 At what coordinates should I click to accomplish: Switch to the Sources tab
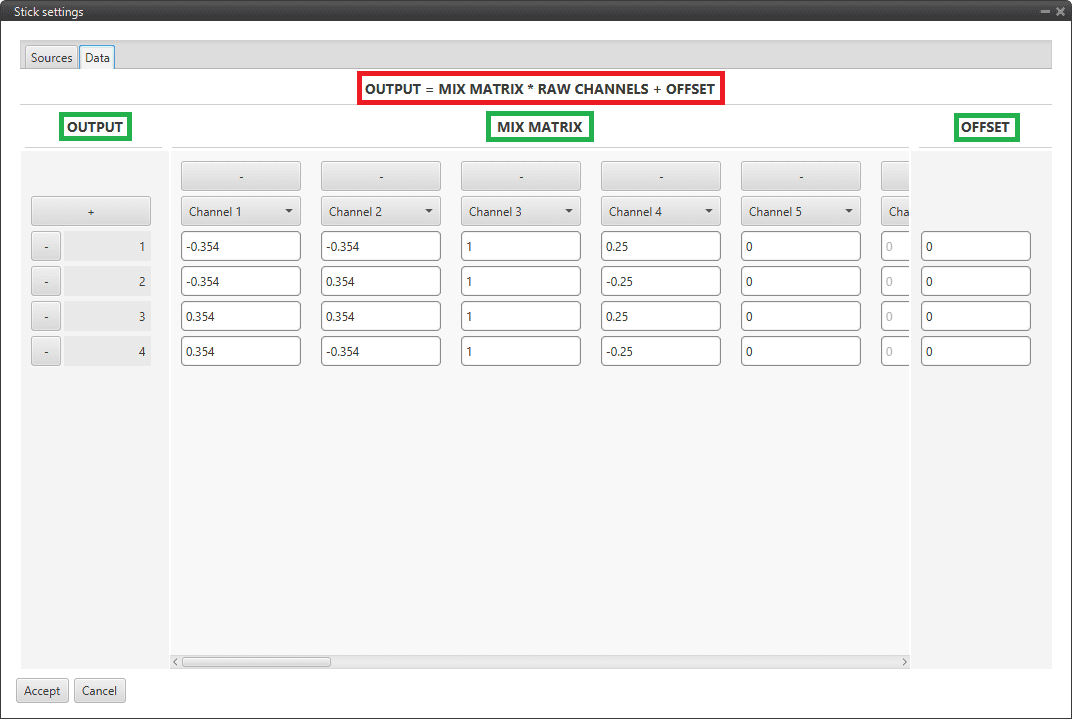tap(51, 58)
